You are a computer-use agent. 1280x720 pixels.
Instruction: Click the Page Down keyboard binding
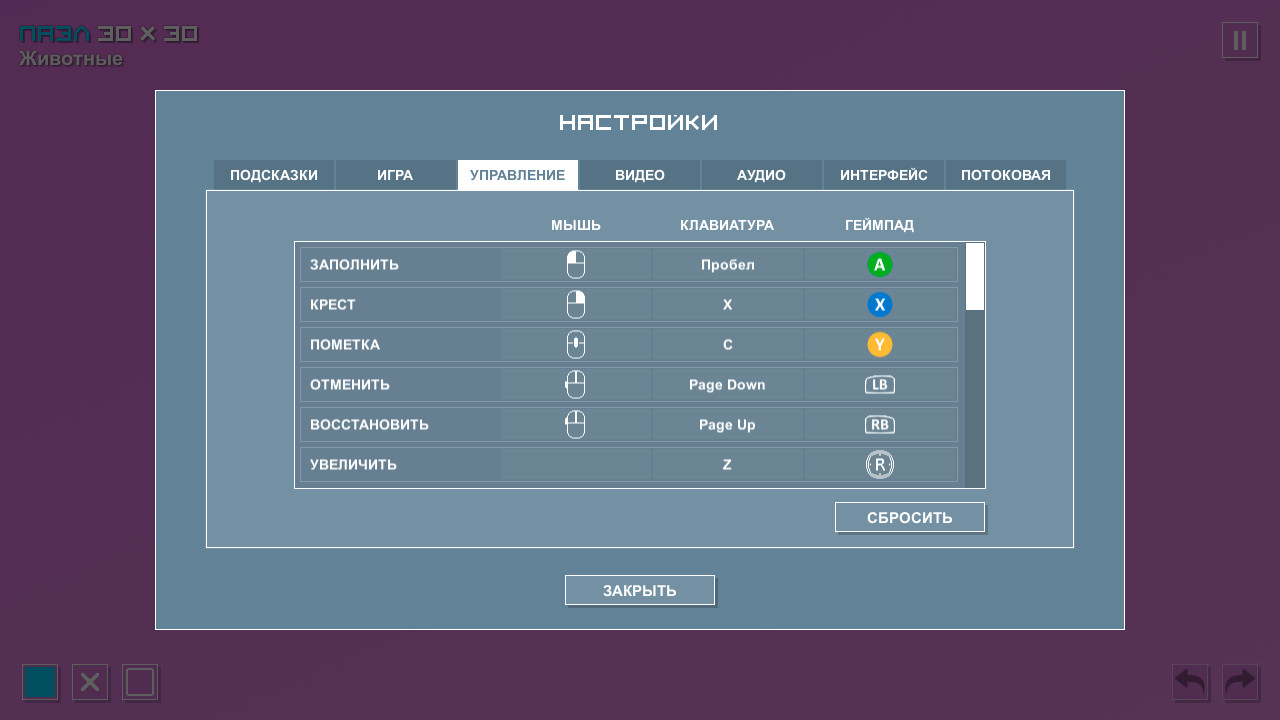(x=728, y=385)
